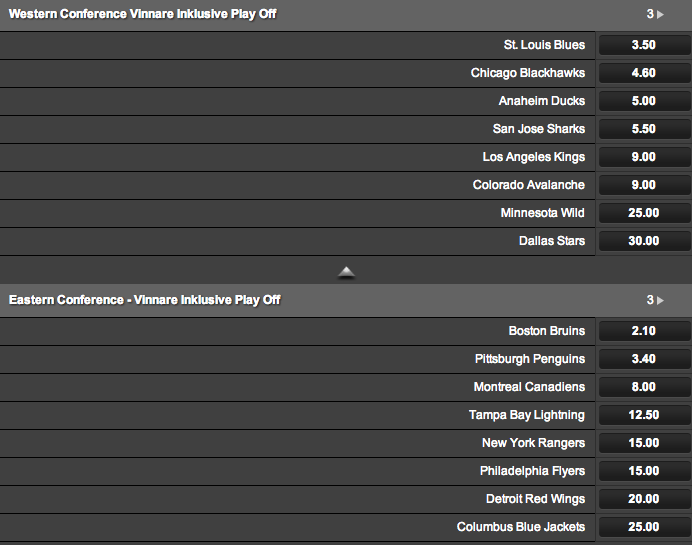Click the St. Louis Blues team name
Screen dimensions: 692x545
point(544,45)
